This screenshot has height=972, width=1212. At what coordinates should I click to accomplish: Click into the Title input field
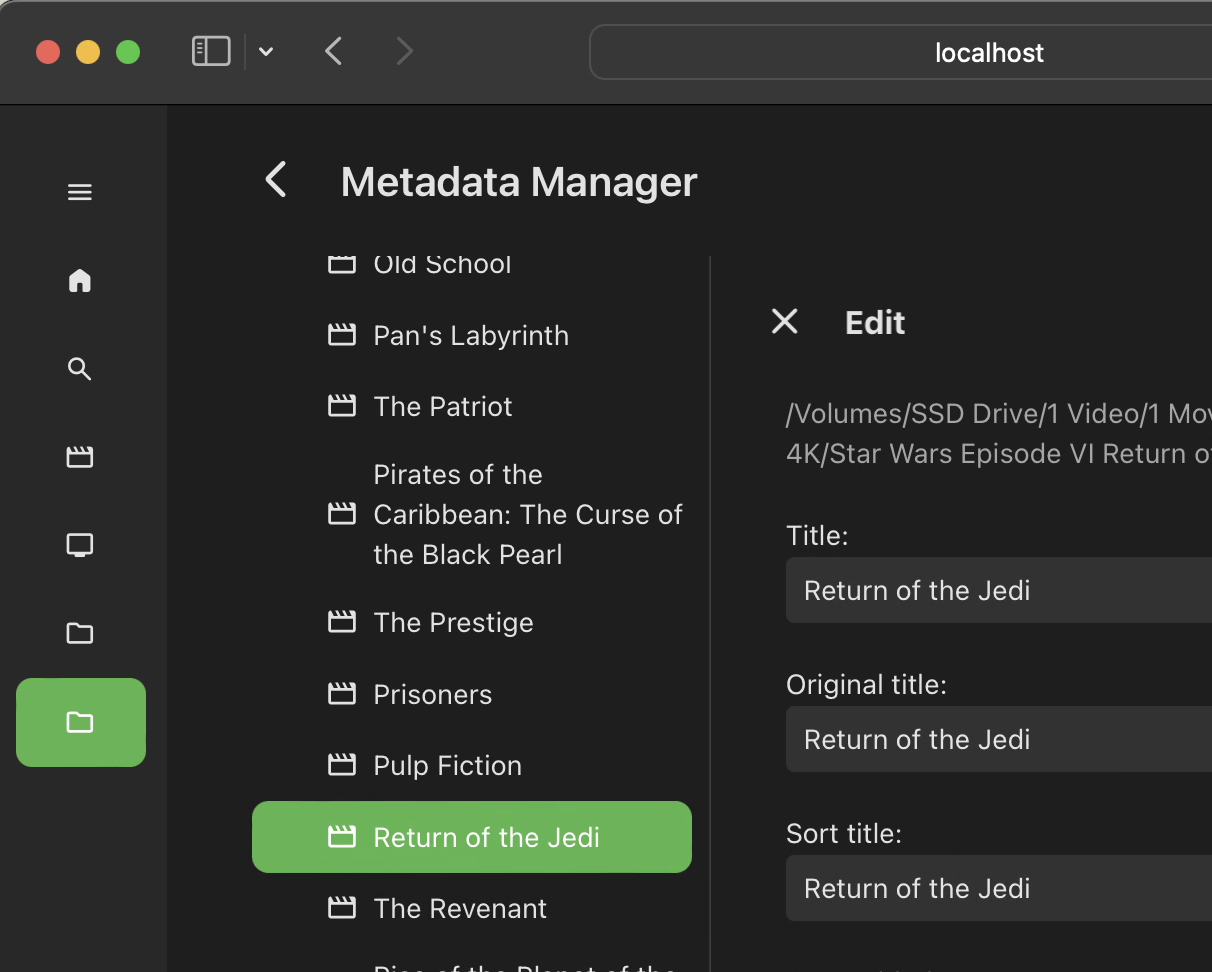click(999, 590)
